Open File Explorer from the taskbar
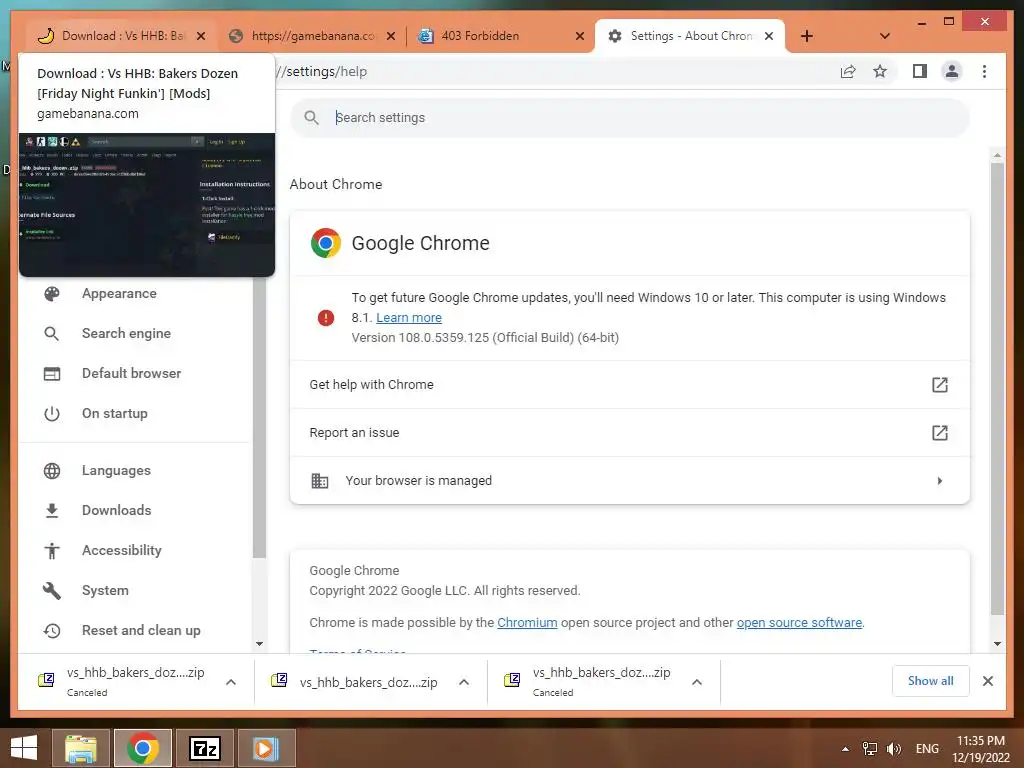1024x768 pixels. [80, 748]
